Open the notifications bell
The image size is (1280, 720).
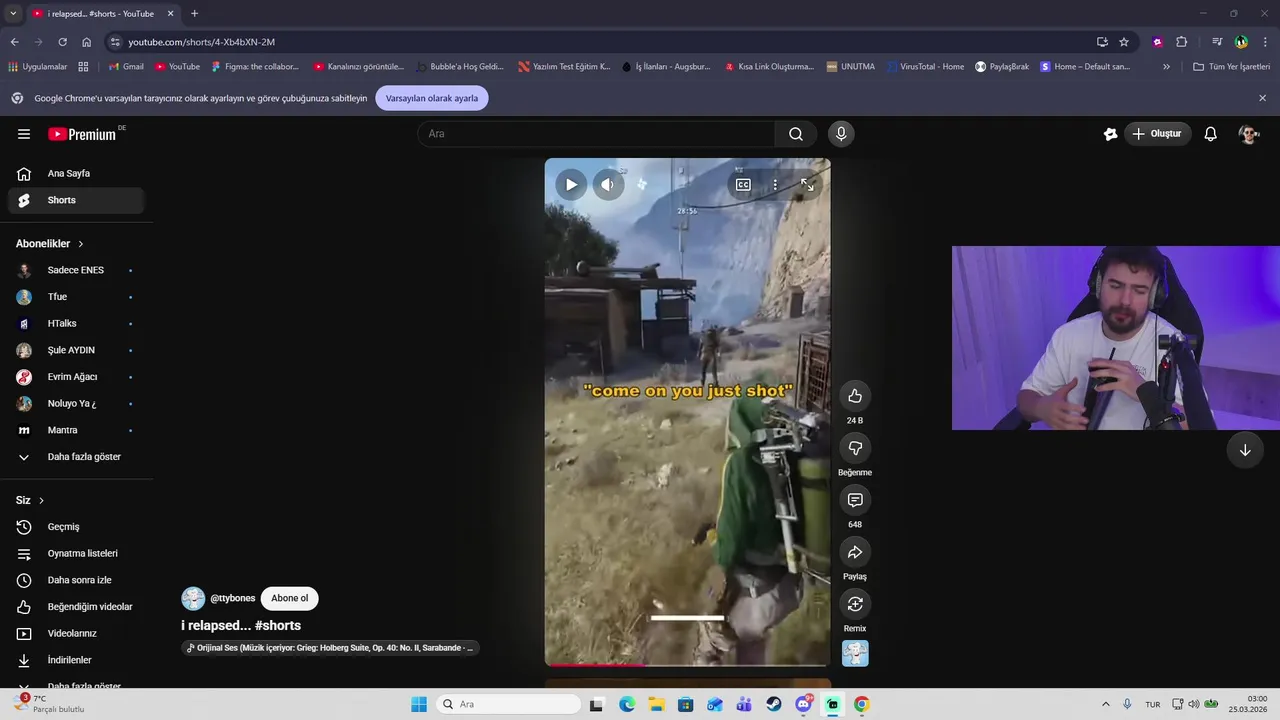tap(1210, 134)
